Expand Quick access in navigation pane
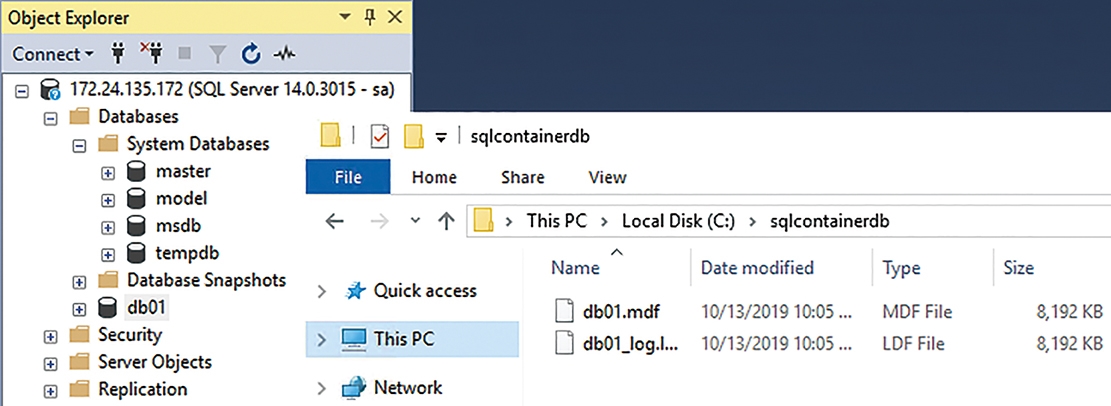The image size is (1111, 406). point(322,291)
